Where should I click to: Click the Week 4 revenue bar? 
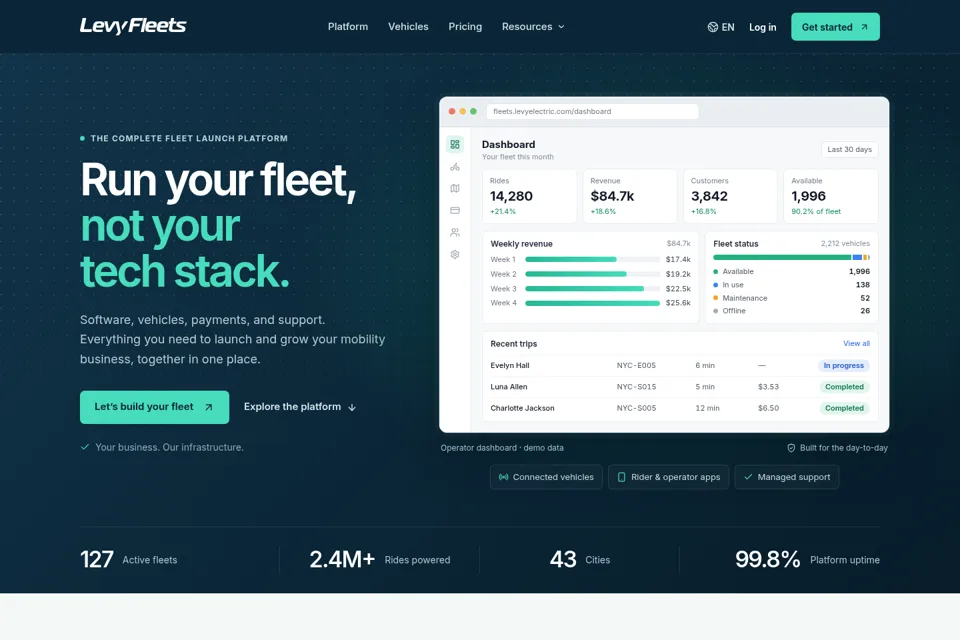click(x=592, y=303)
